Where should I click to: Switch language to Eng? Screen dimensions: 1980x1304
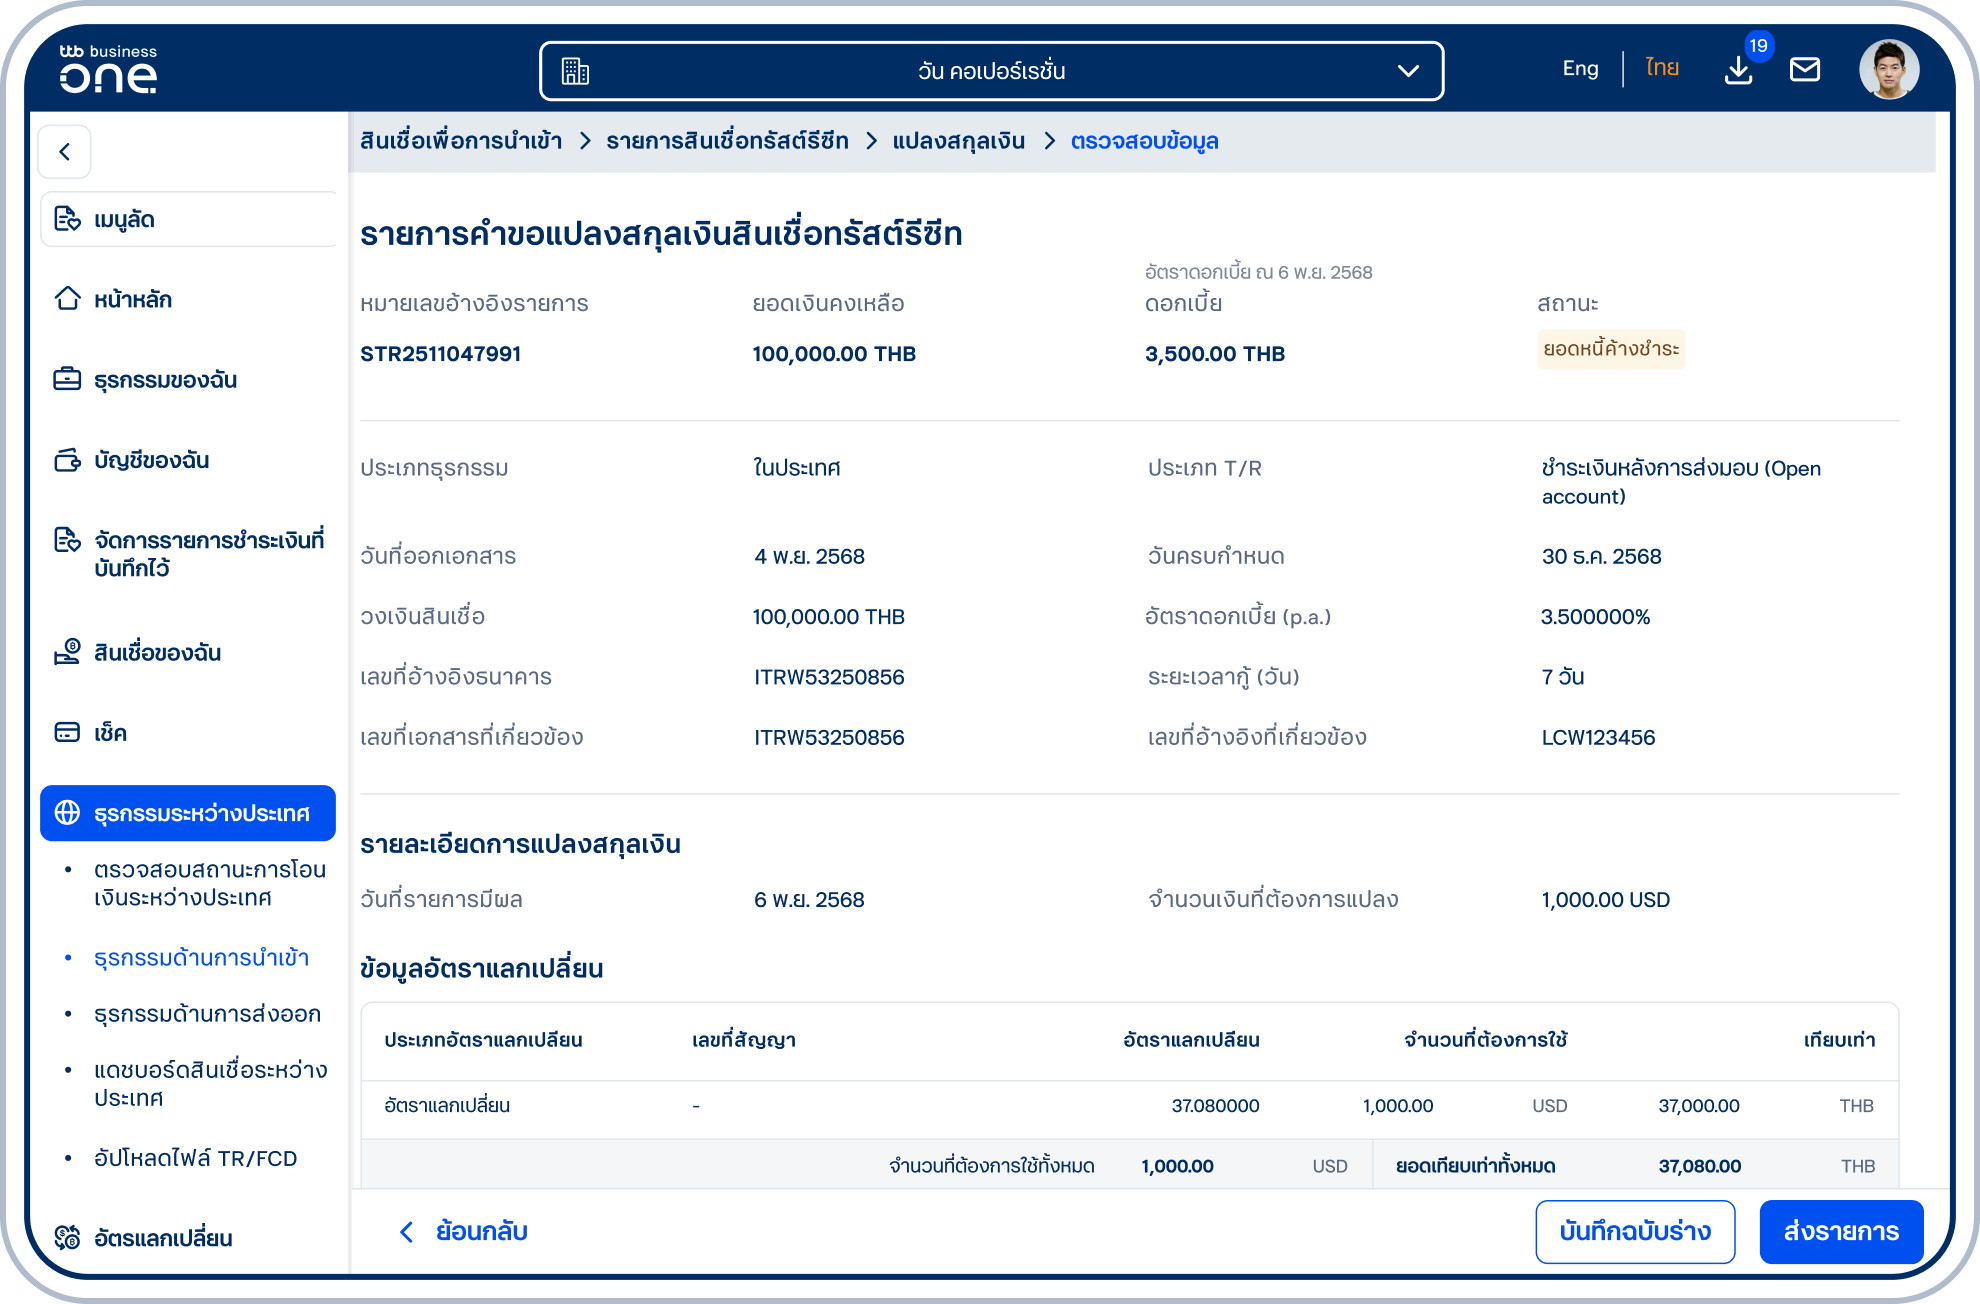1580,68
